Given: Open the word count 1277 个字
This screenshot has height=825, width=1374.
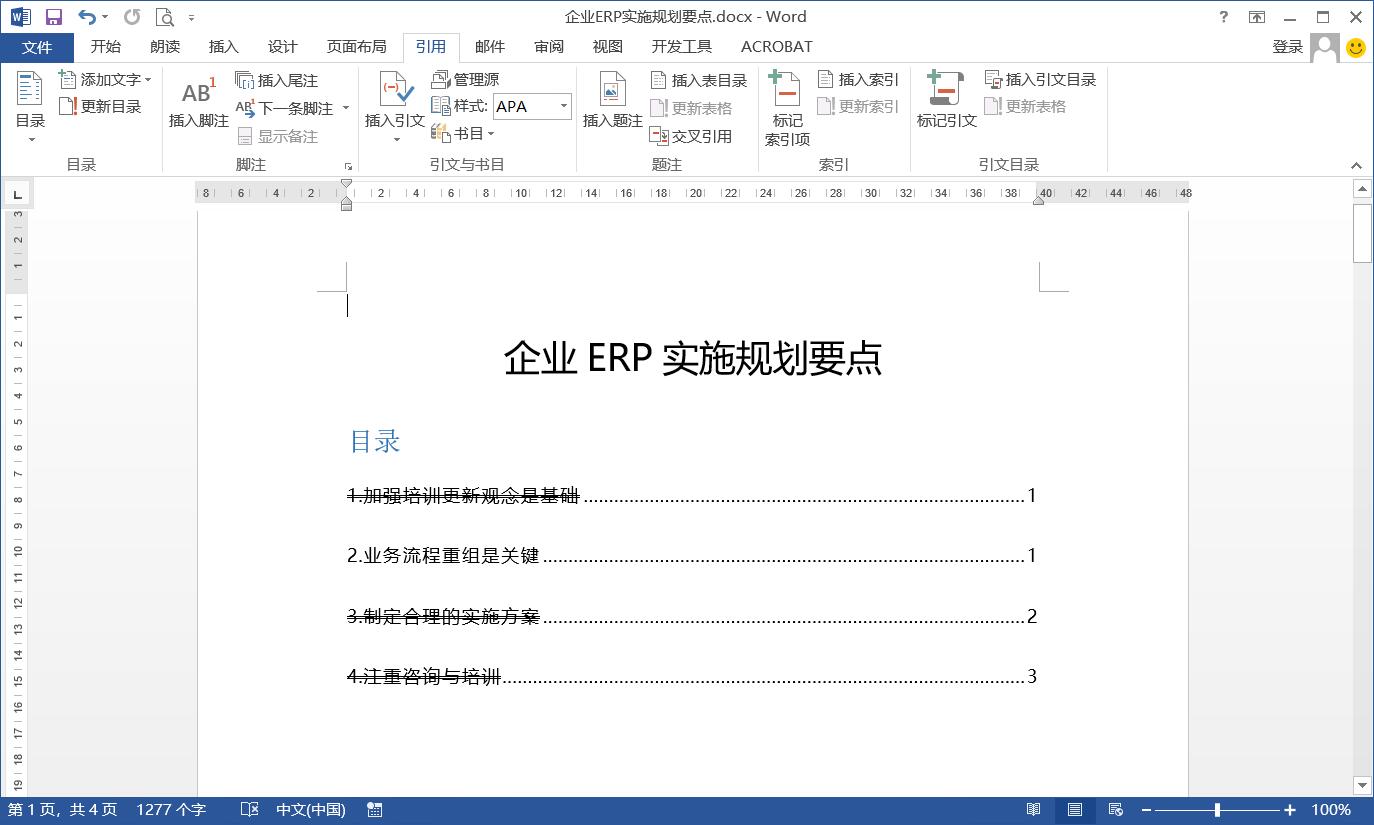Looking at the screenshot, I should 171,810.
